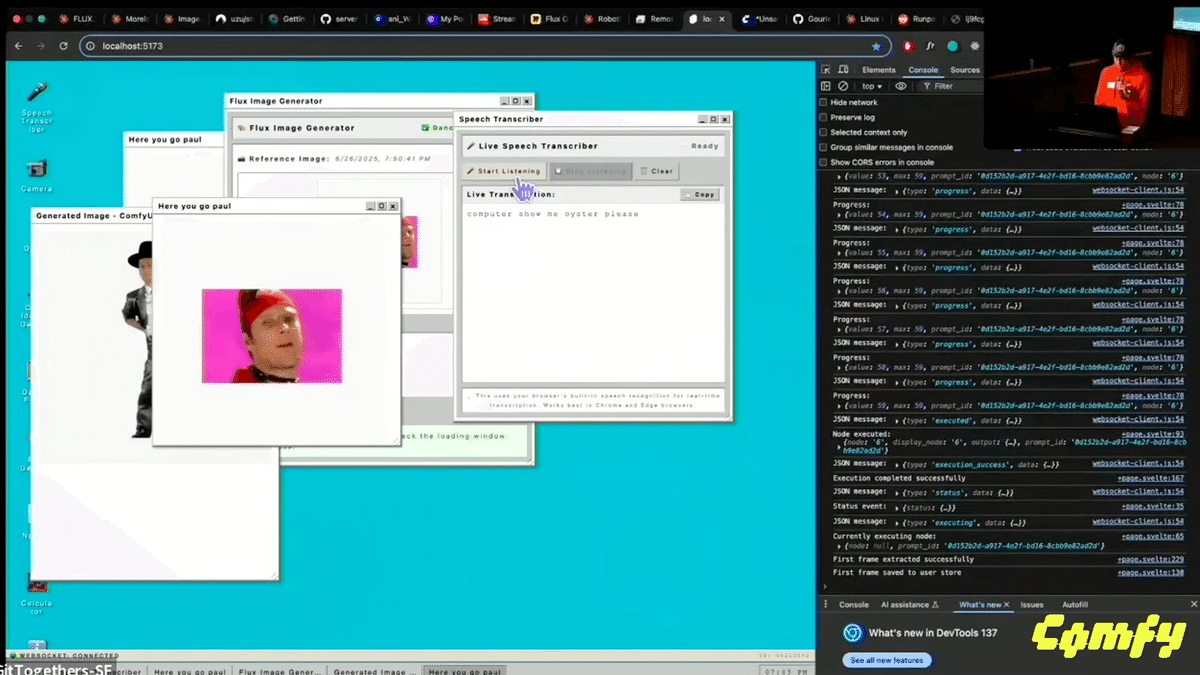Go back with the browser back arrow
The image size is (1200, 675).
17,46
